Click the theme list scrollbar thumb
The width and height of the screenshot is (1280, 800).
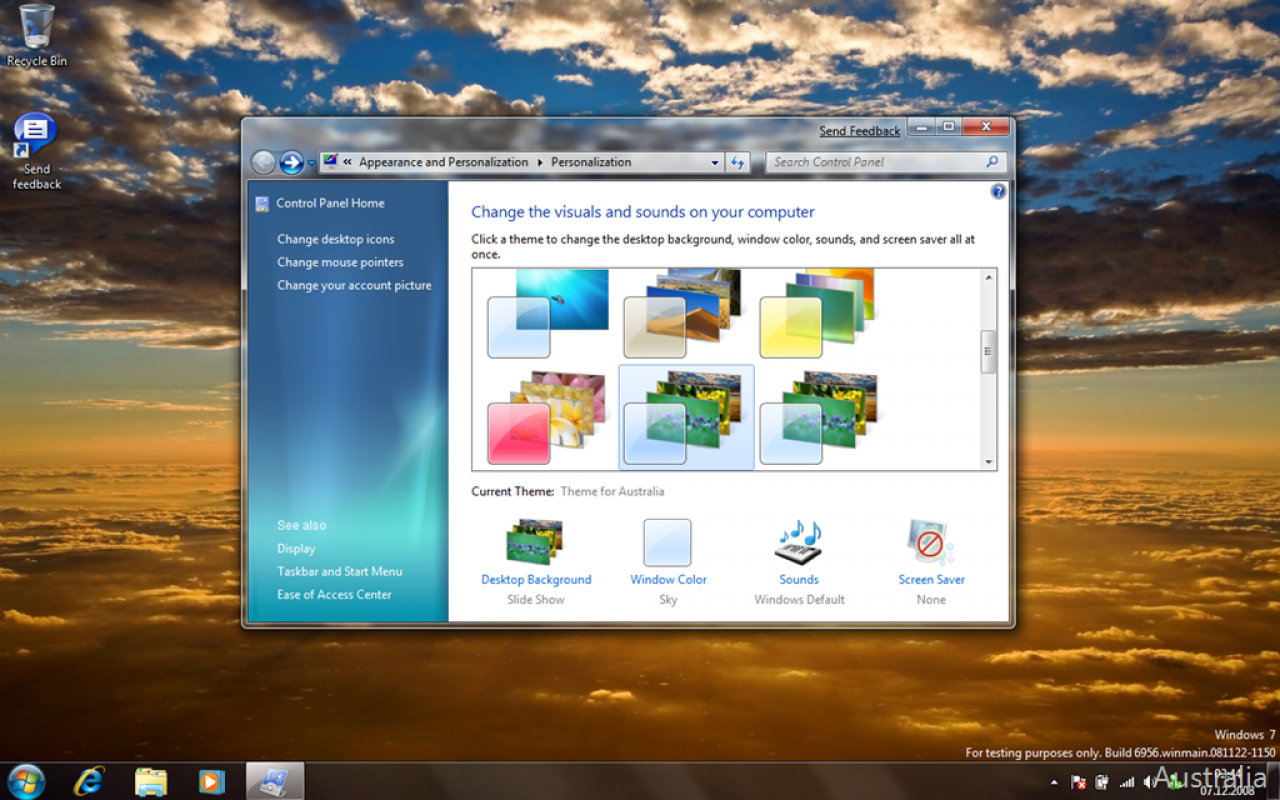click(988, 351)
